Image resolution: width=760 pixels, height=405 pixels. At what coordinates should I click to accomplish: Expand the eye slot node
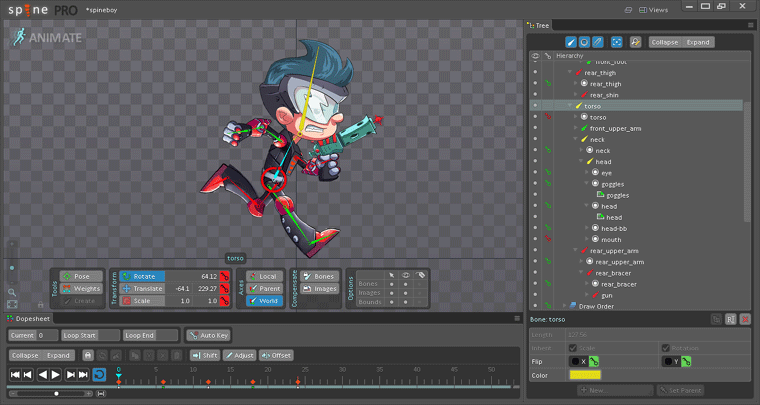pos(586,173)
